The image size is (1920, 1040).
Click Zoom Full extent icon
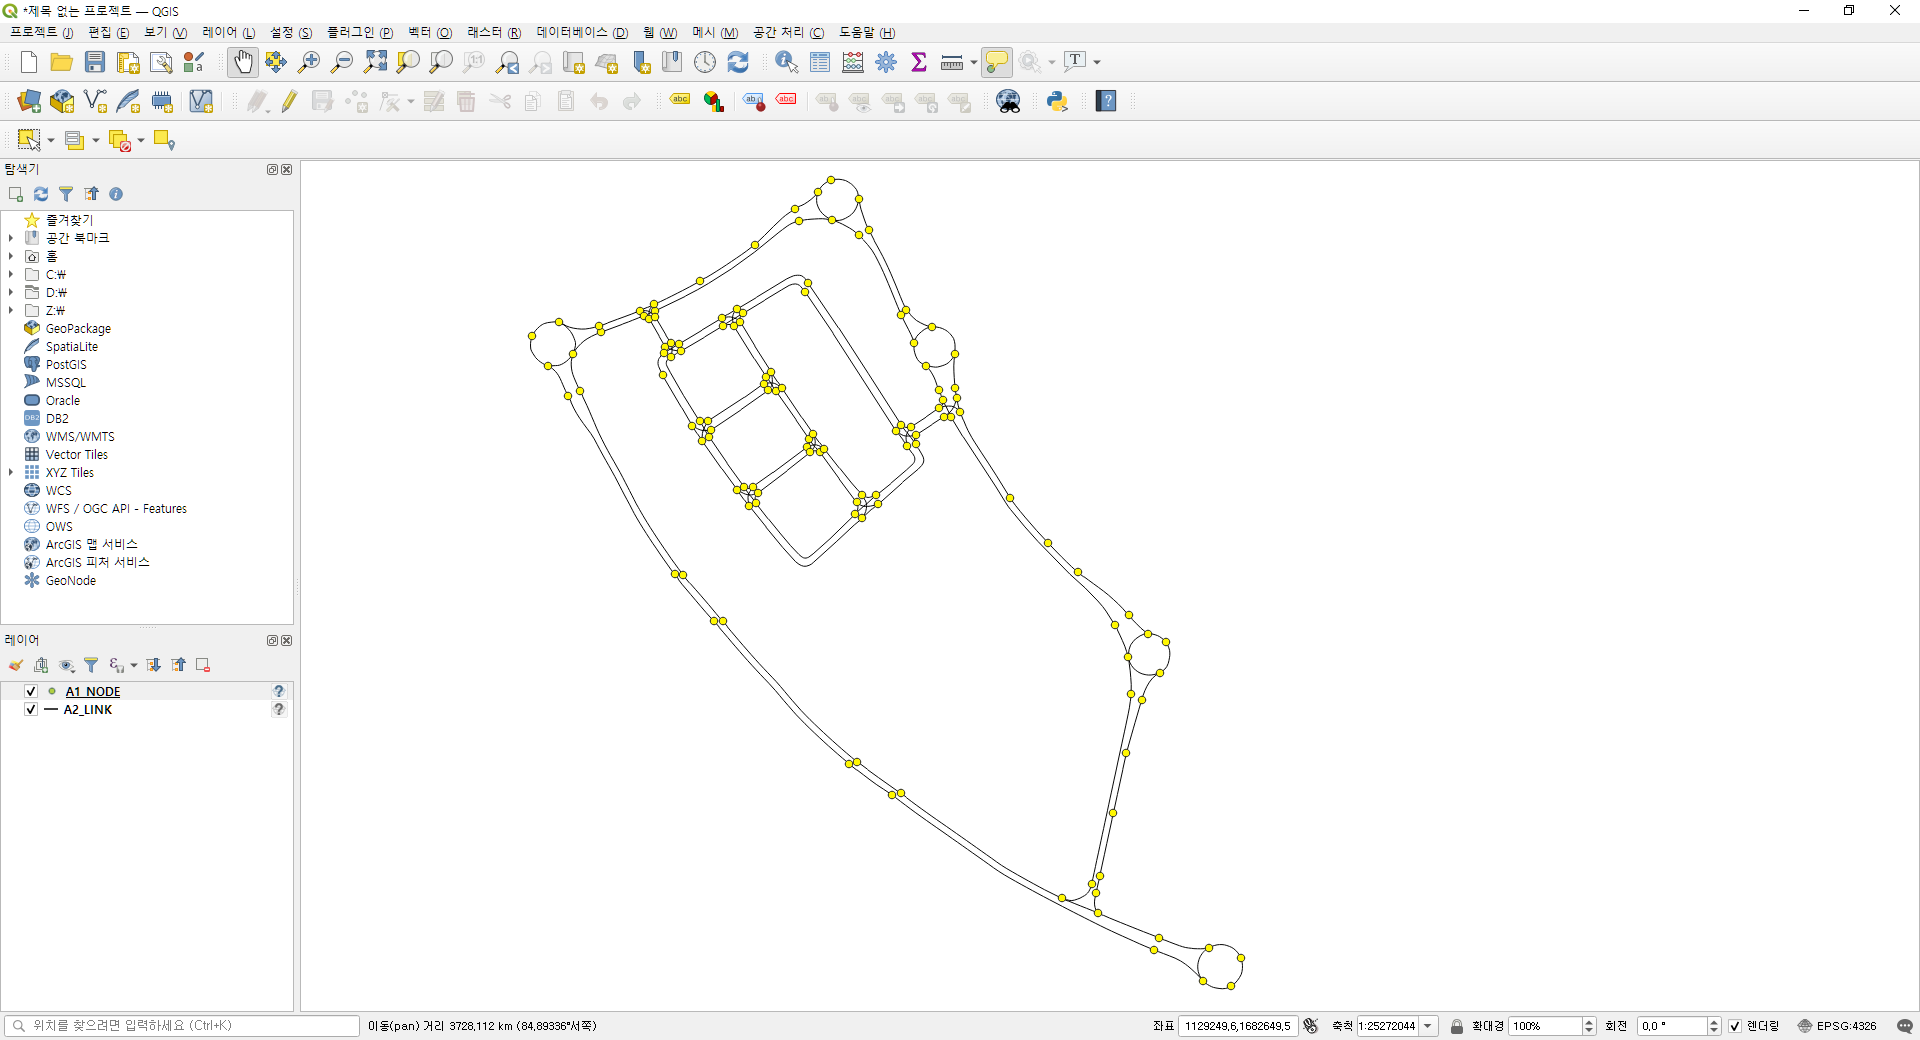click(x=375, y=62)
